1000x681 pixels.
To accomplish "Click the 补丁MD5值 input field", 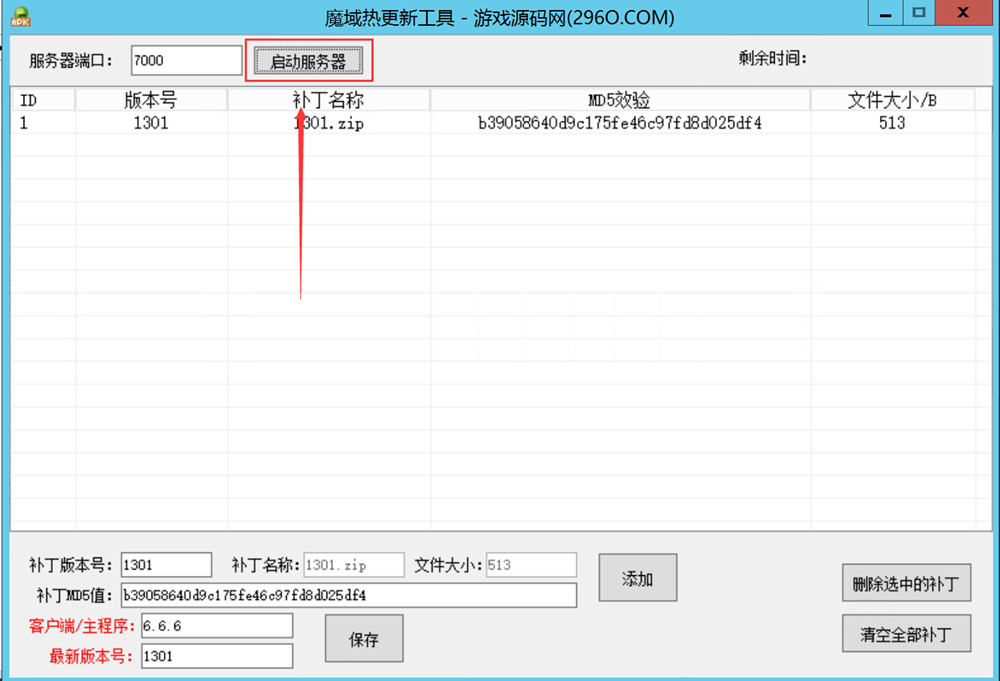I will 348,595.
